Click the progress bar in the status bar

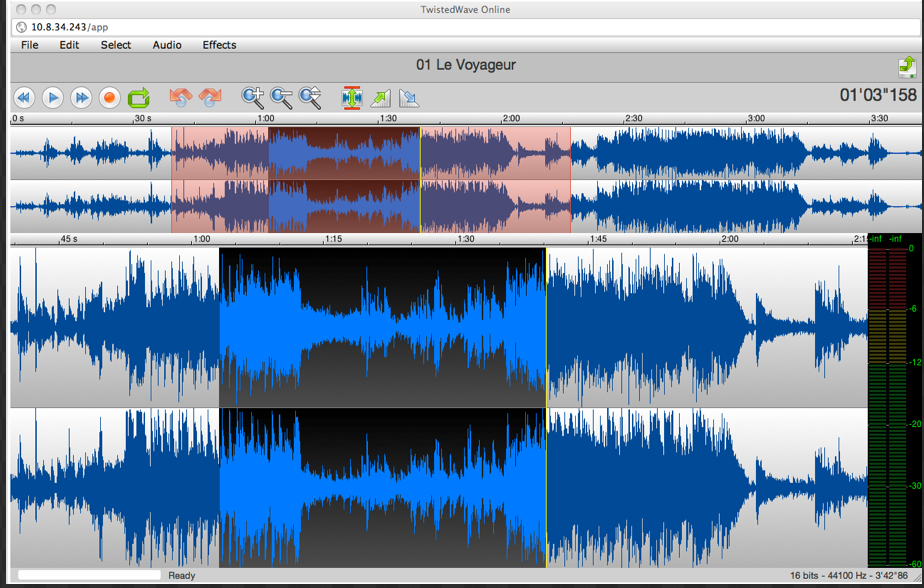[x=89, y=575]
